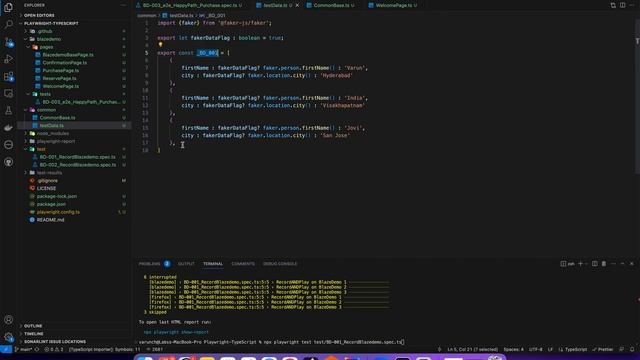
Task: Open ReservePage.ts in explorer
Action: click(59, 78)
